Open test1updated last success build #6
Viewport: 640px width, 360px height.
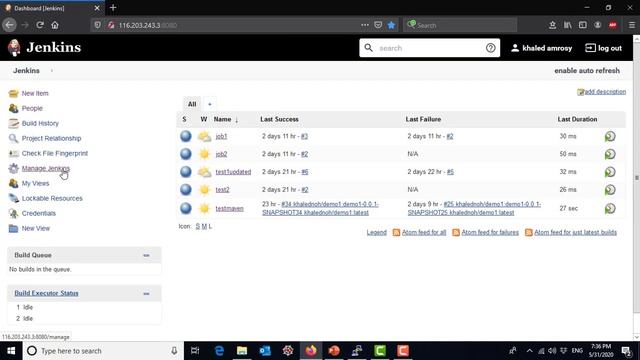[305, 172]
